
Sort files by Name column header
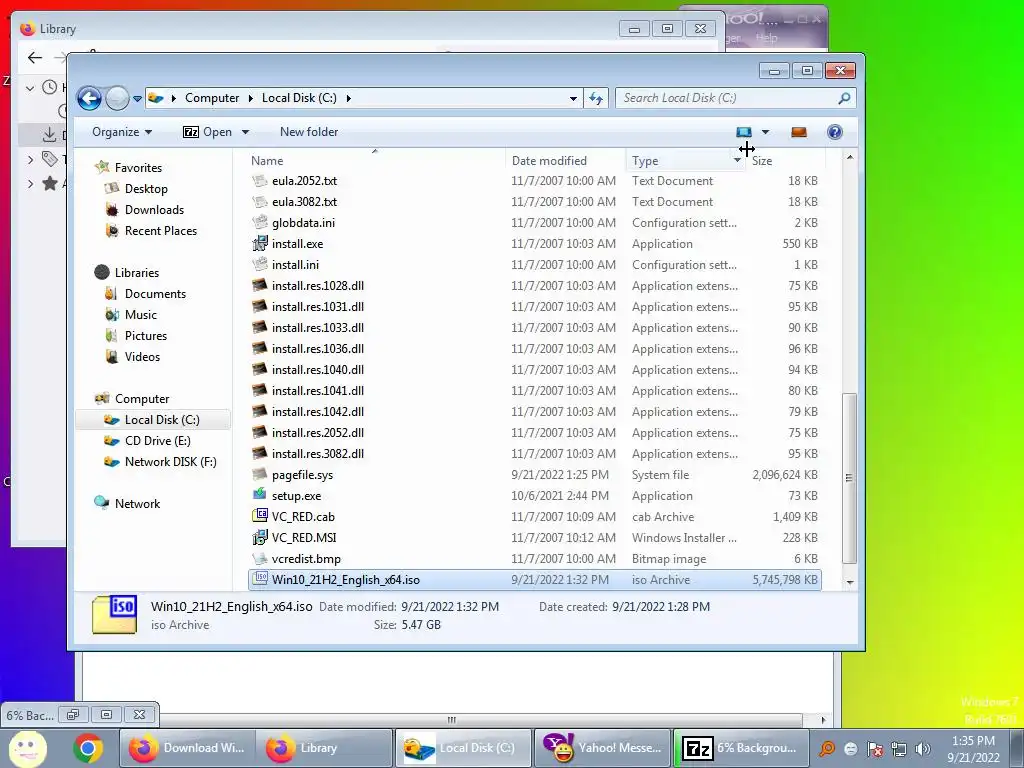coord(376,161)
